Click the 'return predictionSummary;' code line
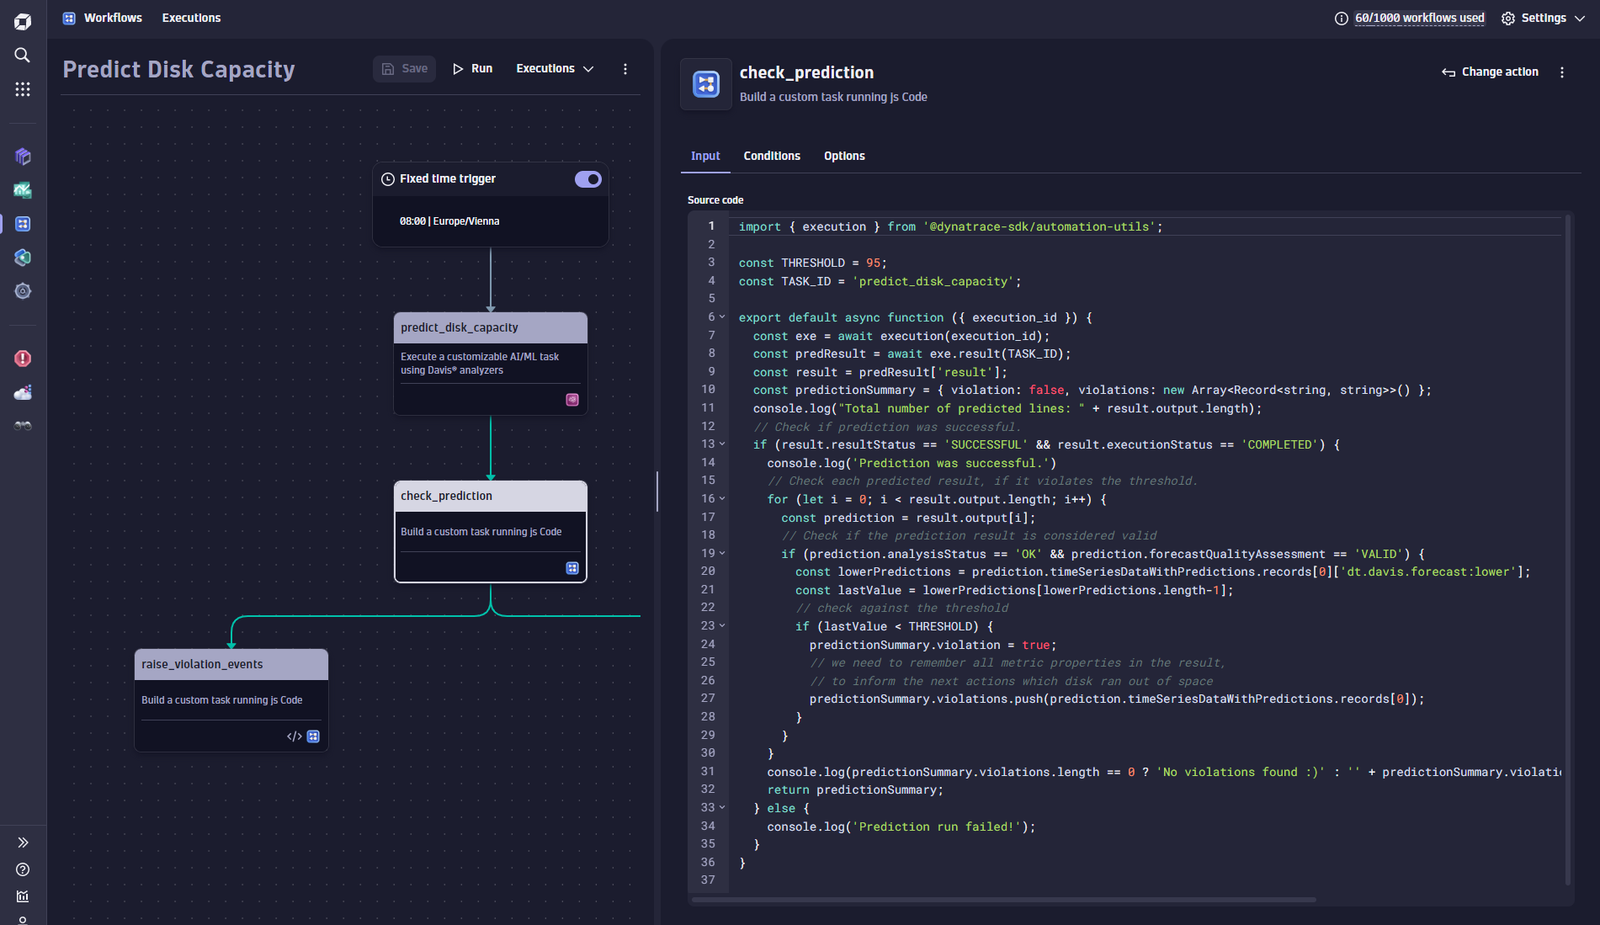 (855, 790)
